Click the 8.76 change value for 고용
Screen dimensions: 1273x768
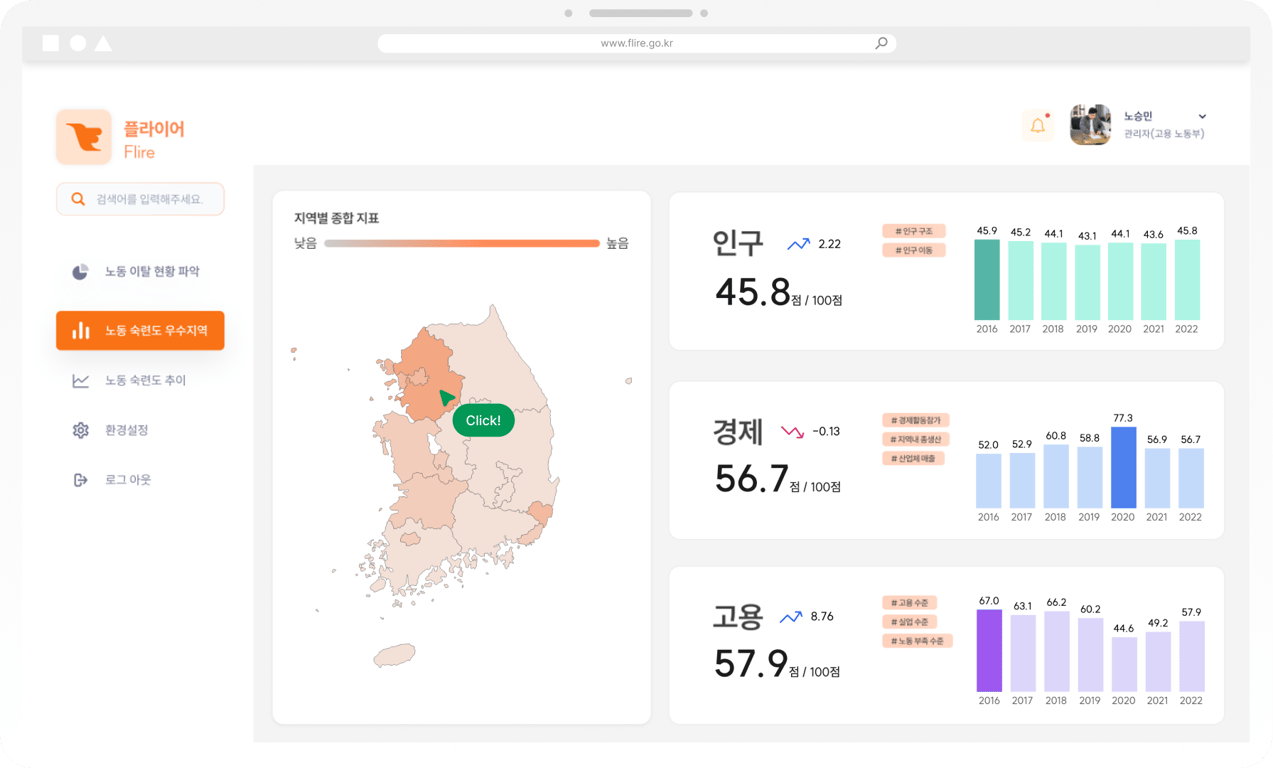(x=822, y=617)
